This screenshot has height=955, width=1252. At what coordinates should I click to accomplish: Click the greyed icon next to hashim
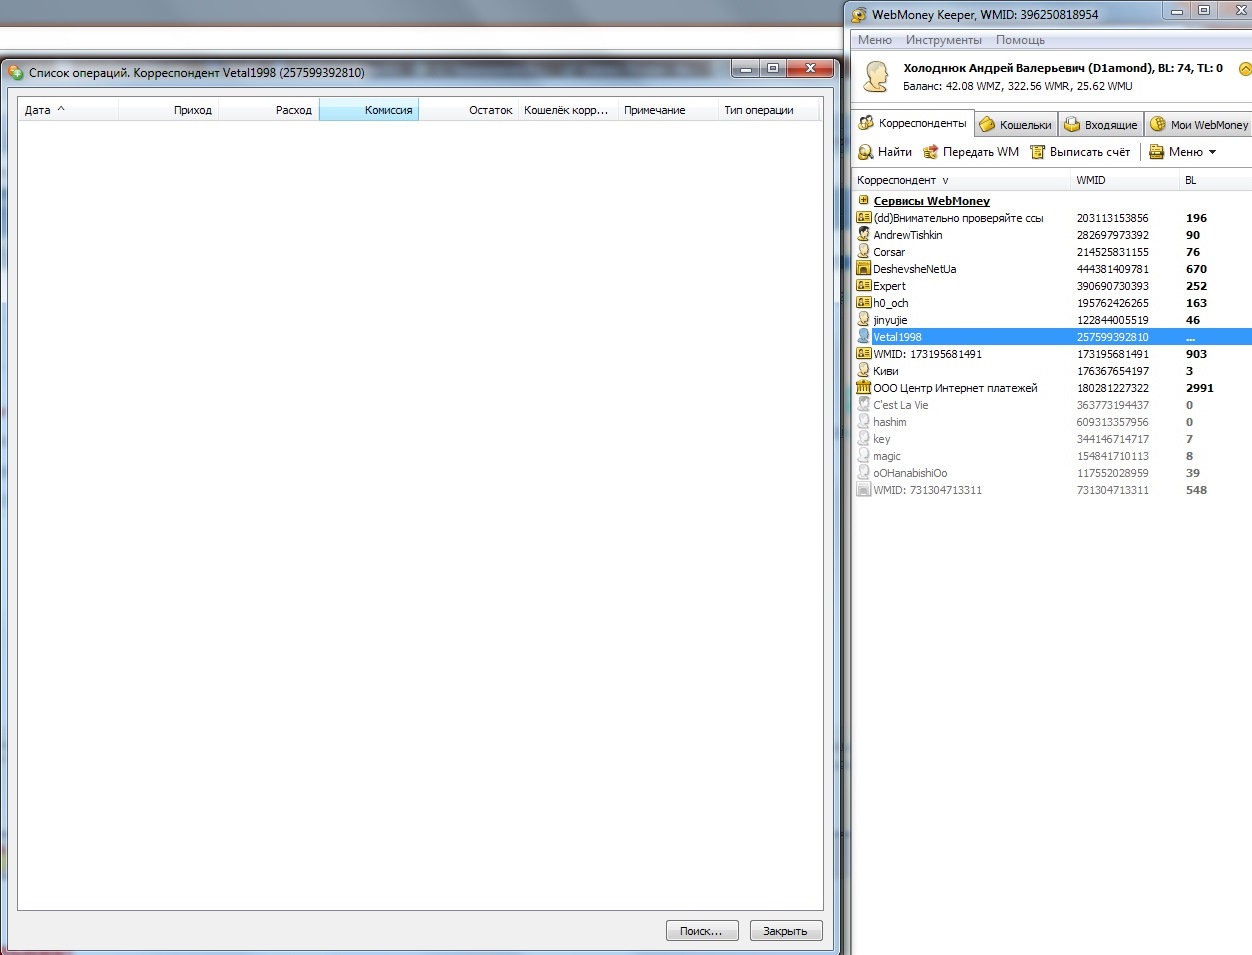click(864, 421)
